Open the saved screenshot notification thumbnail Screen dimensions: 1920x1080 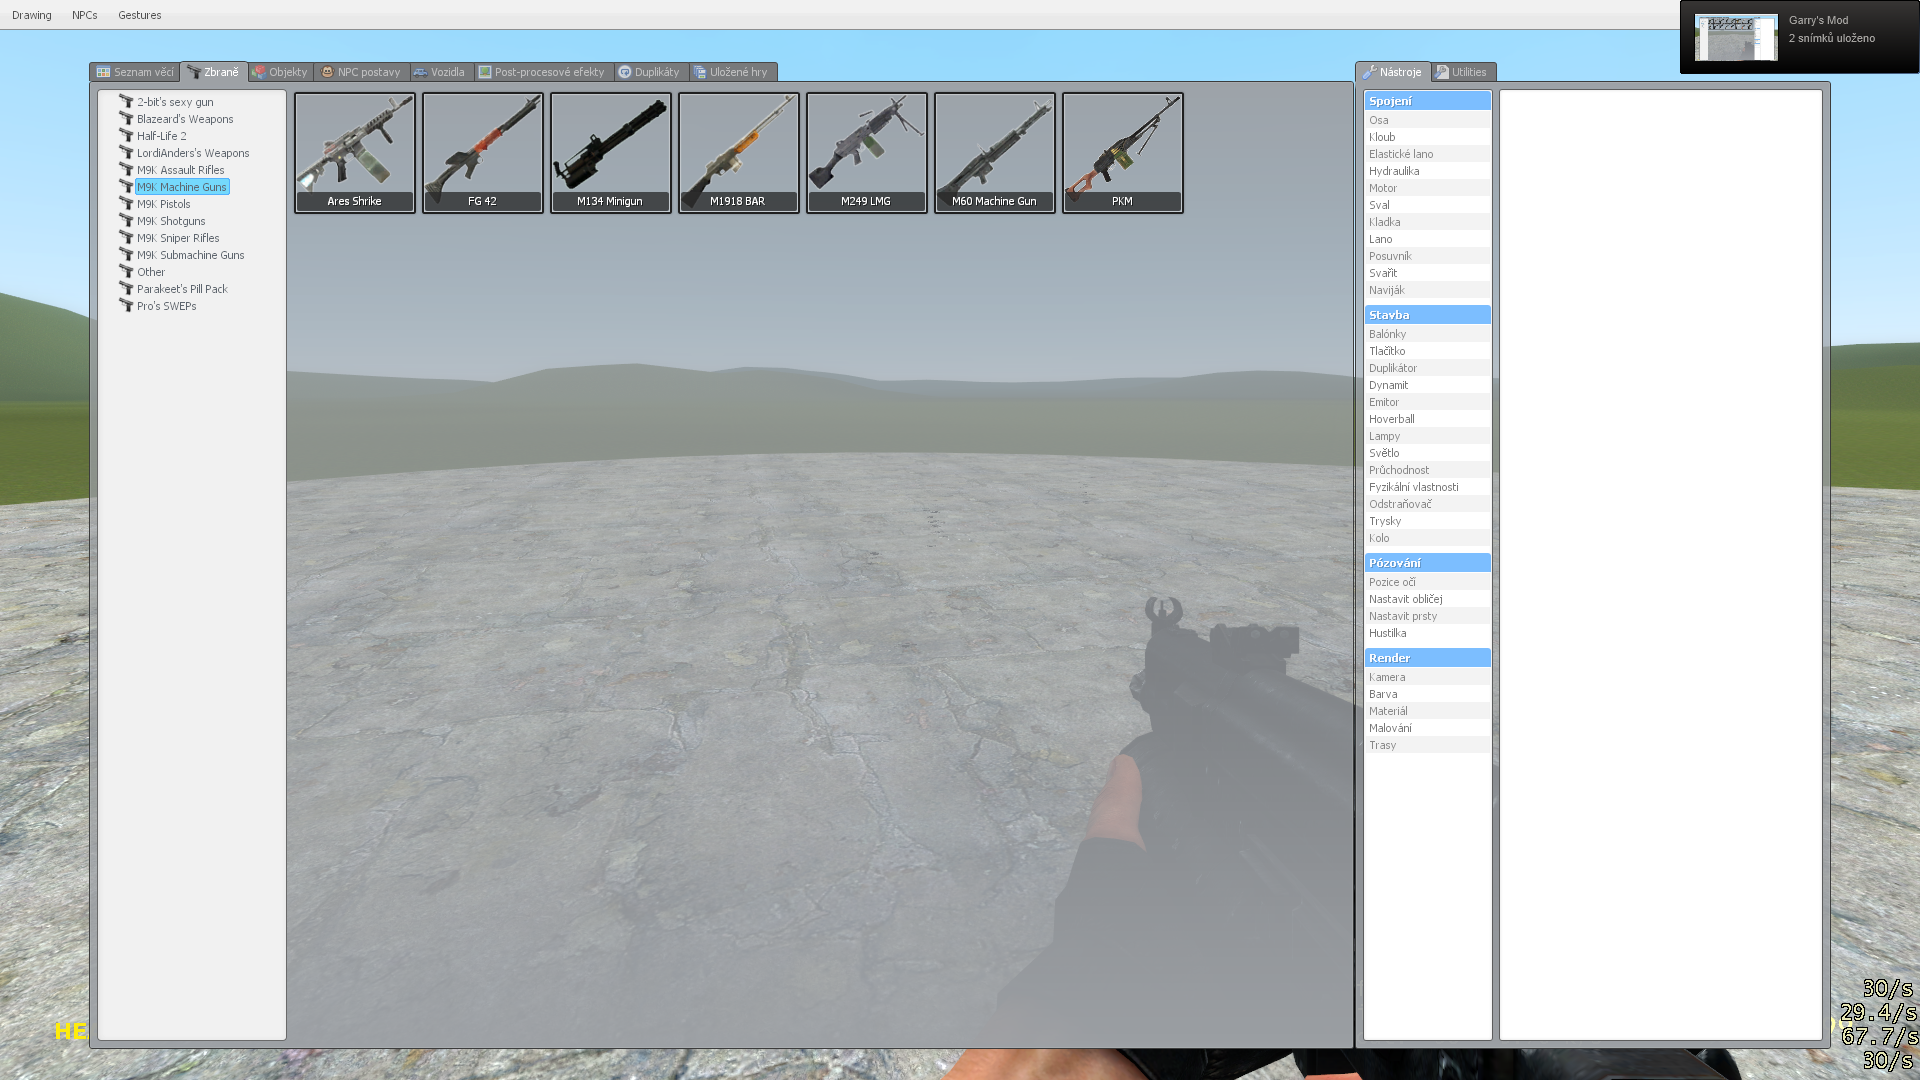(x=1736, y=37)
